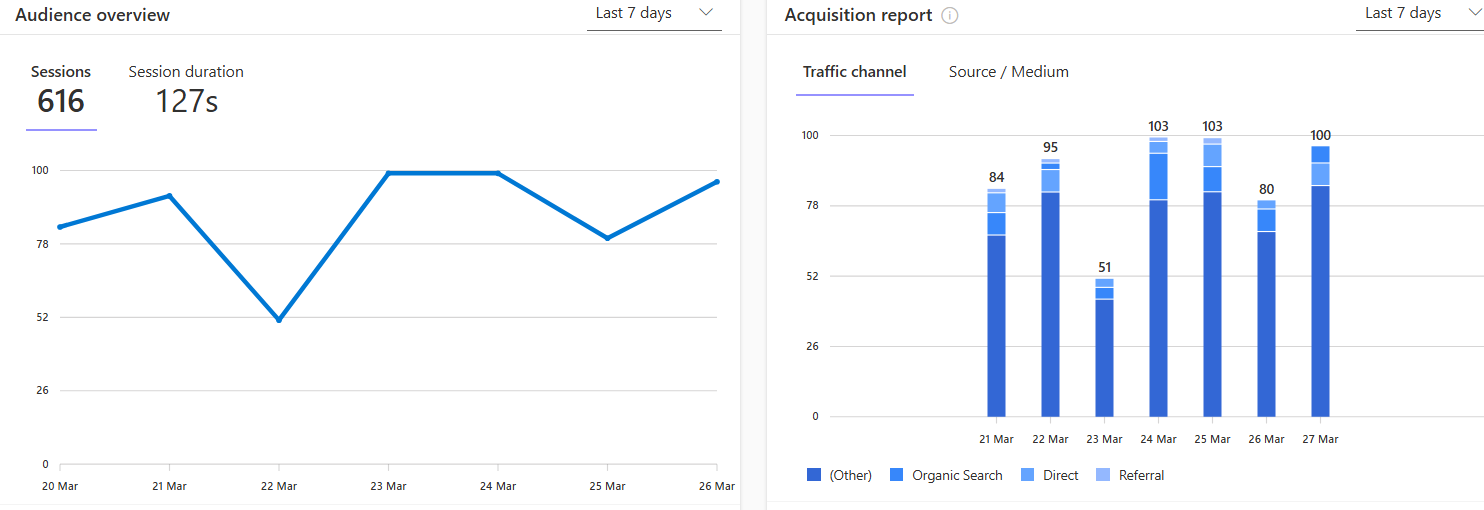The width and height of the screenshot is (1484, 510).
Task: Click the 23 Mar bar showing 51
Action: pos(1104,350)
